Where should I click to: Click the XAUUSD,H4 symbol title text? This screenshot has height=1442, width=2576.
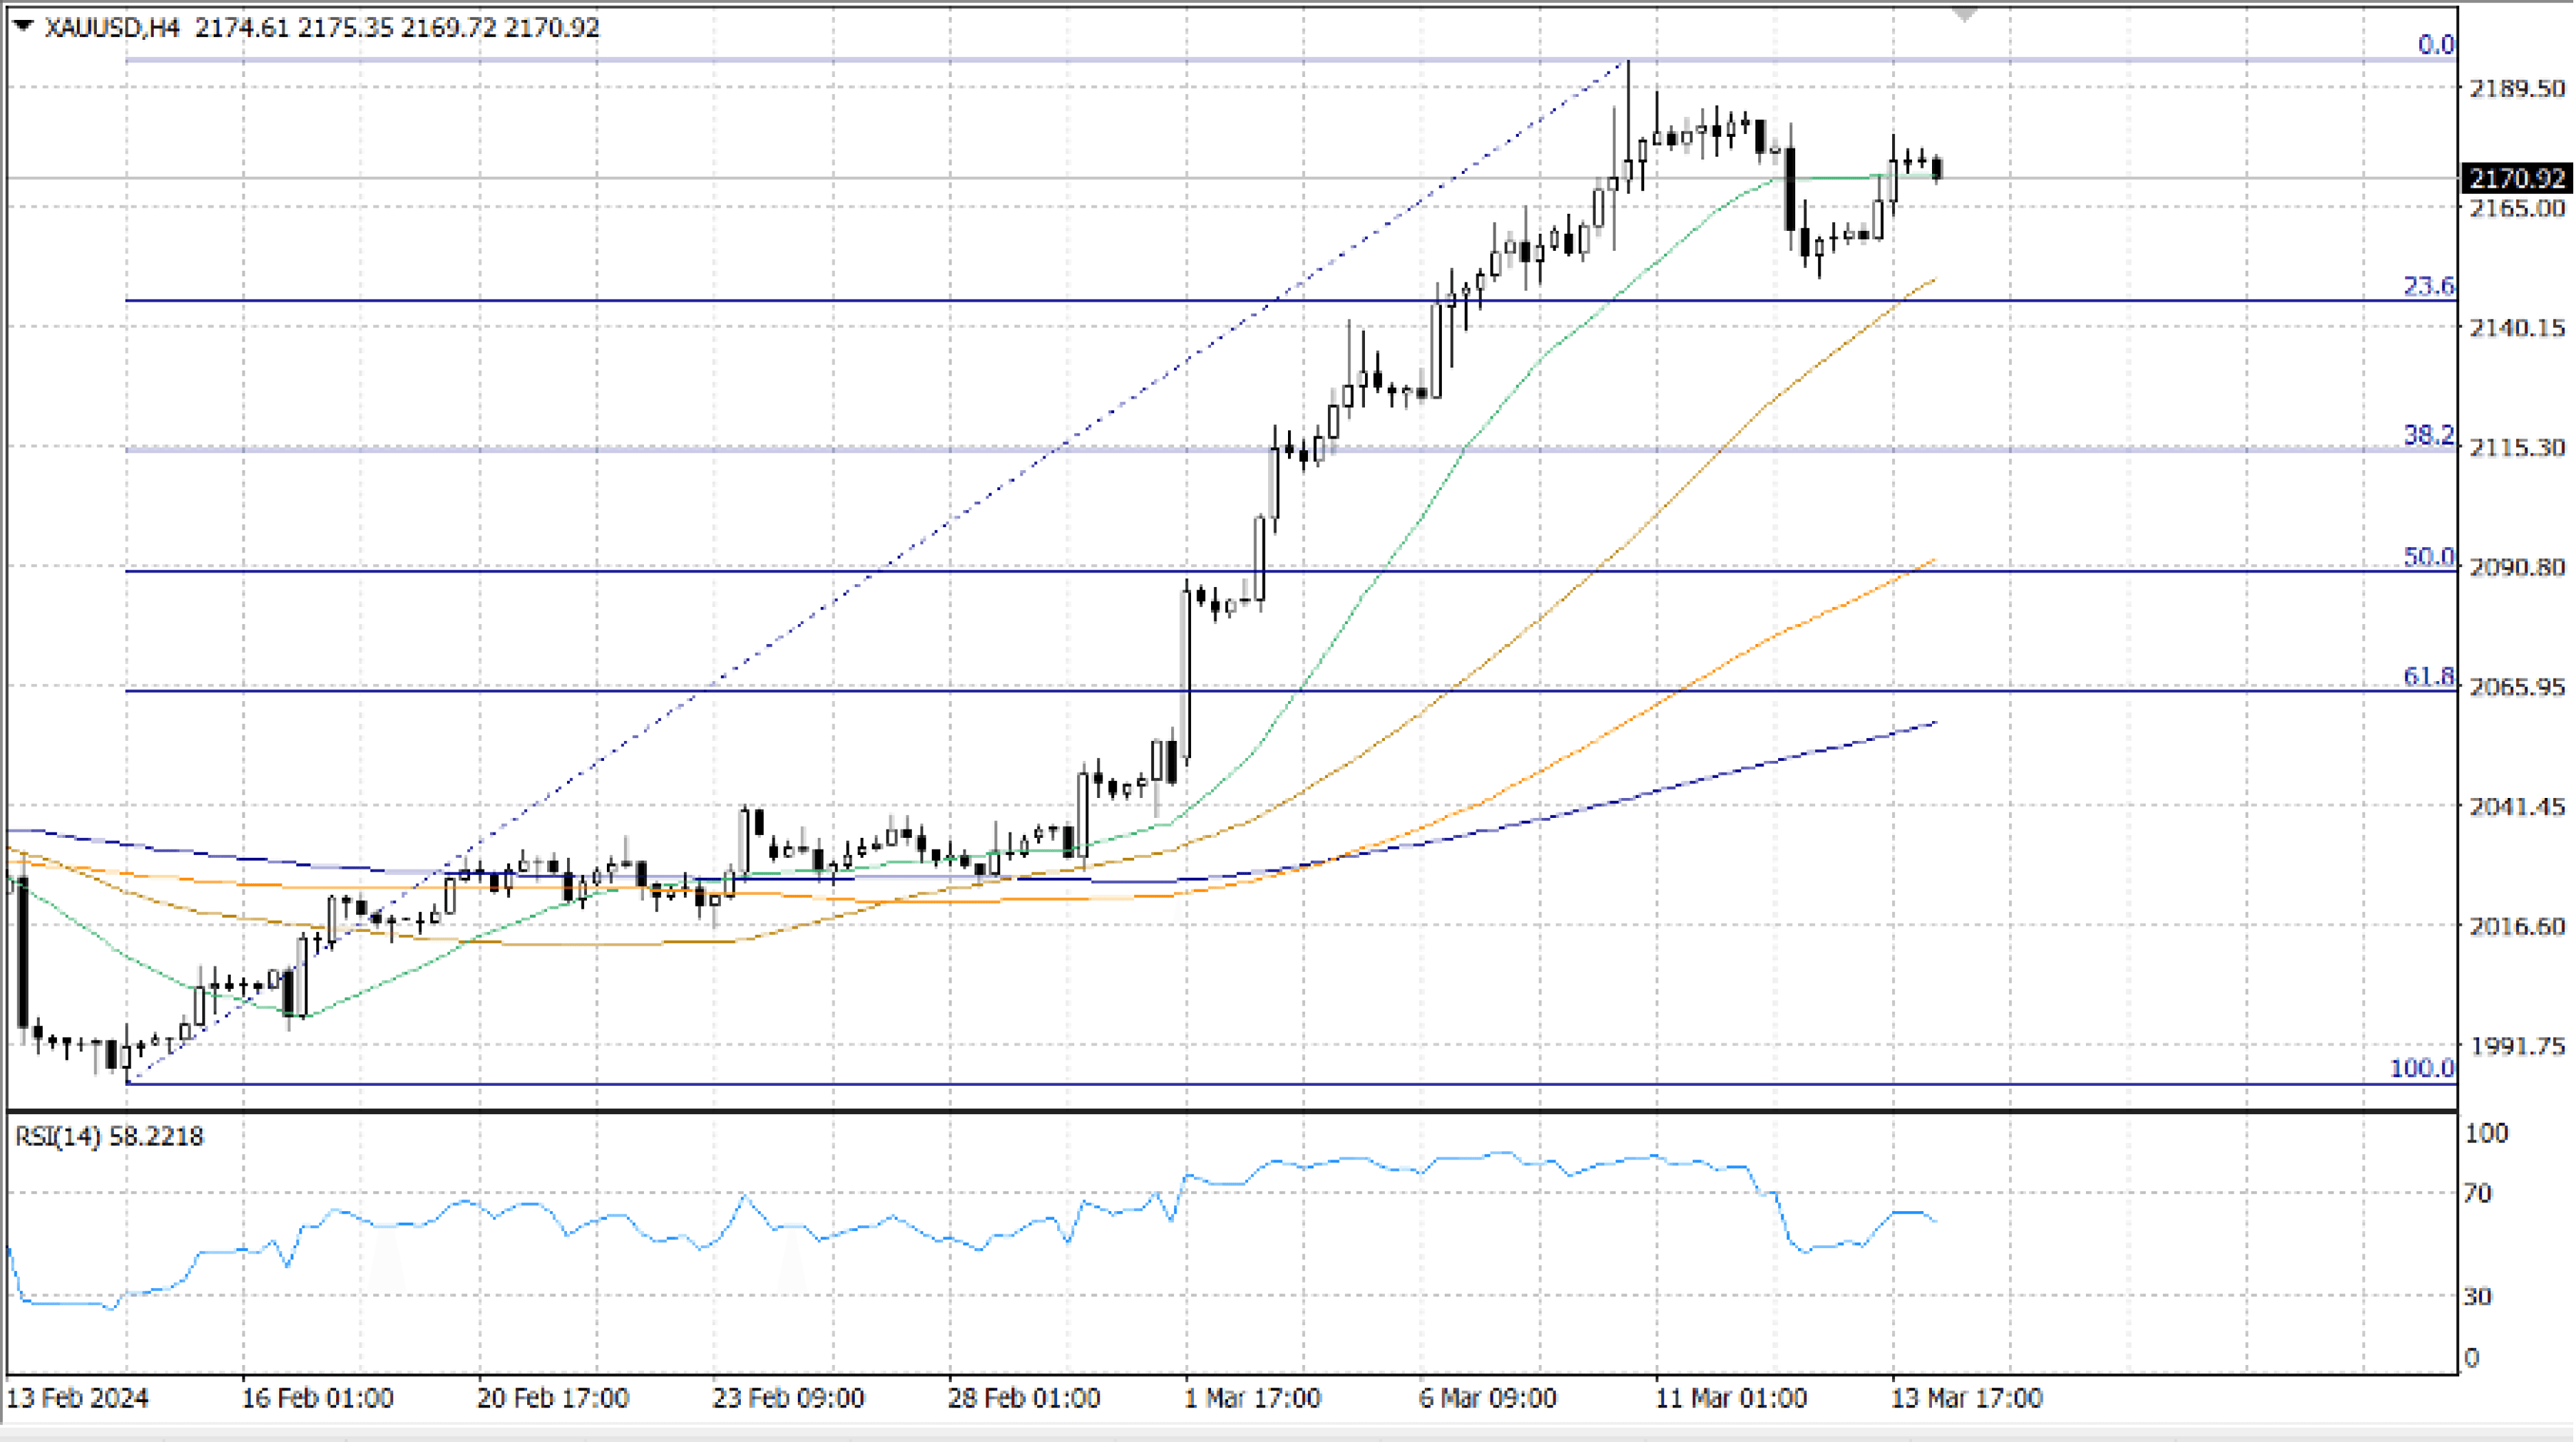pyautogui.click(x=112, y=28)
